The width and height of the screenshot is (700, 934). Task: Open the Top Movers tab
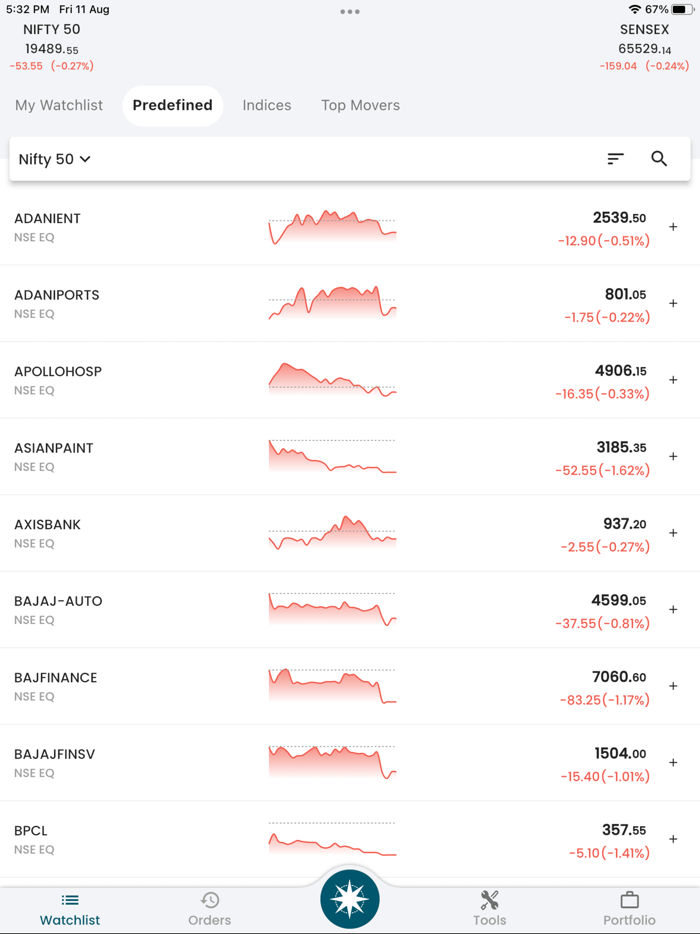(x=360, y=105)
